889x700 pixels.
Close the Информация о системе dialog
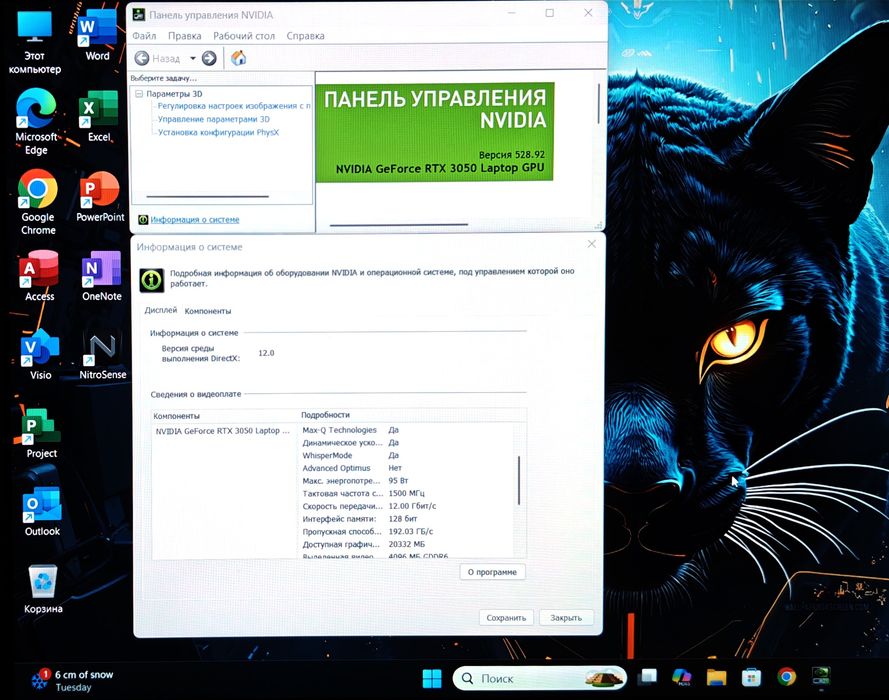pos(591,244)
